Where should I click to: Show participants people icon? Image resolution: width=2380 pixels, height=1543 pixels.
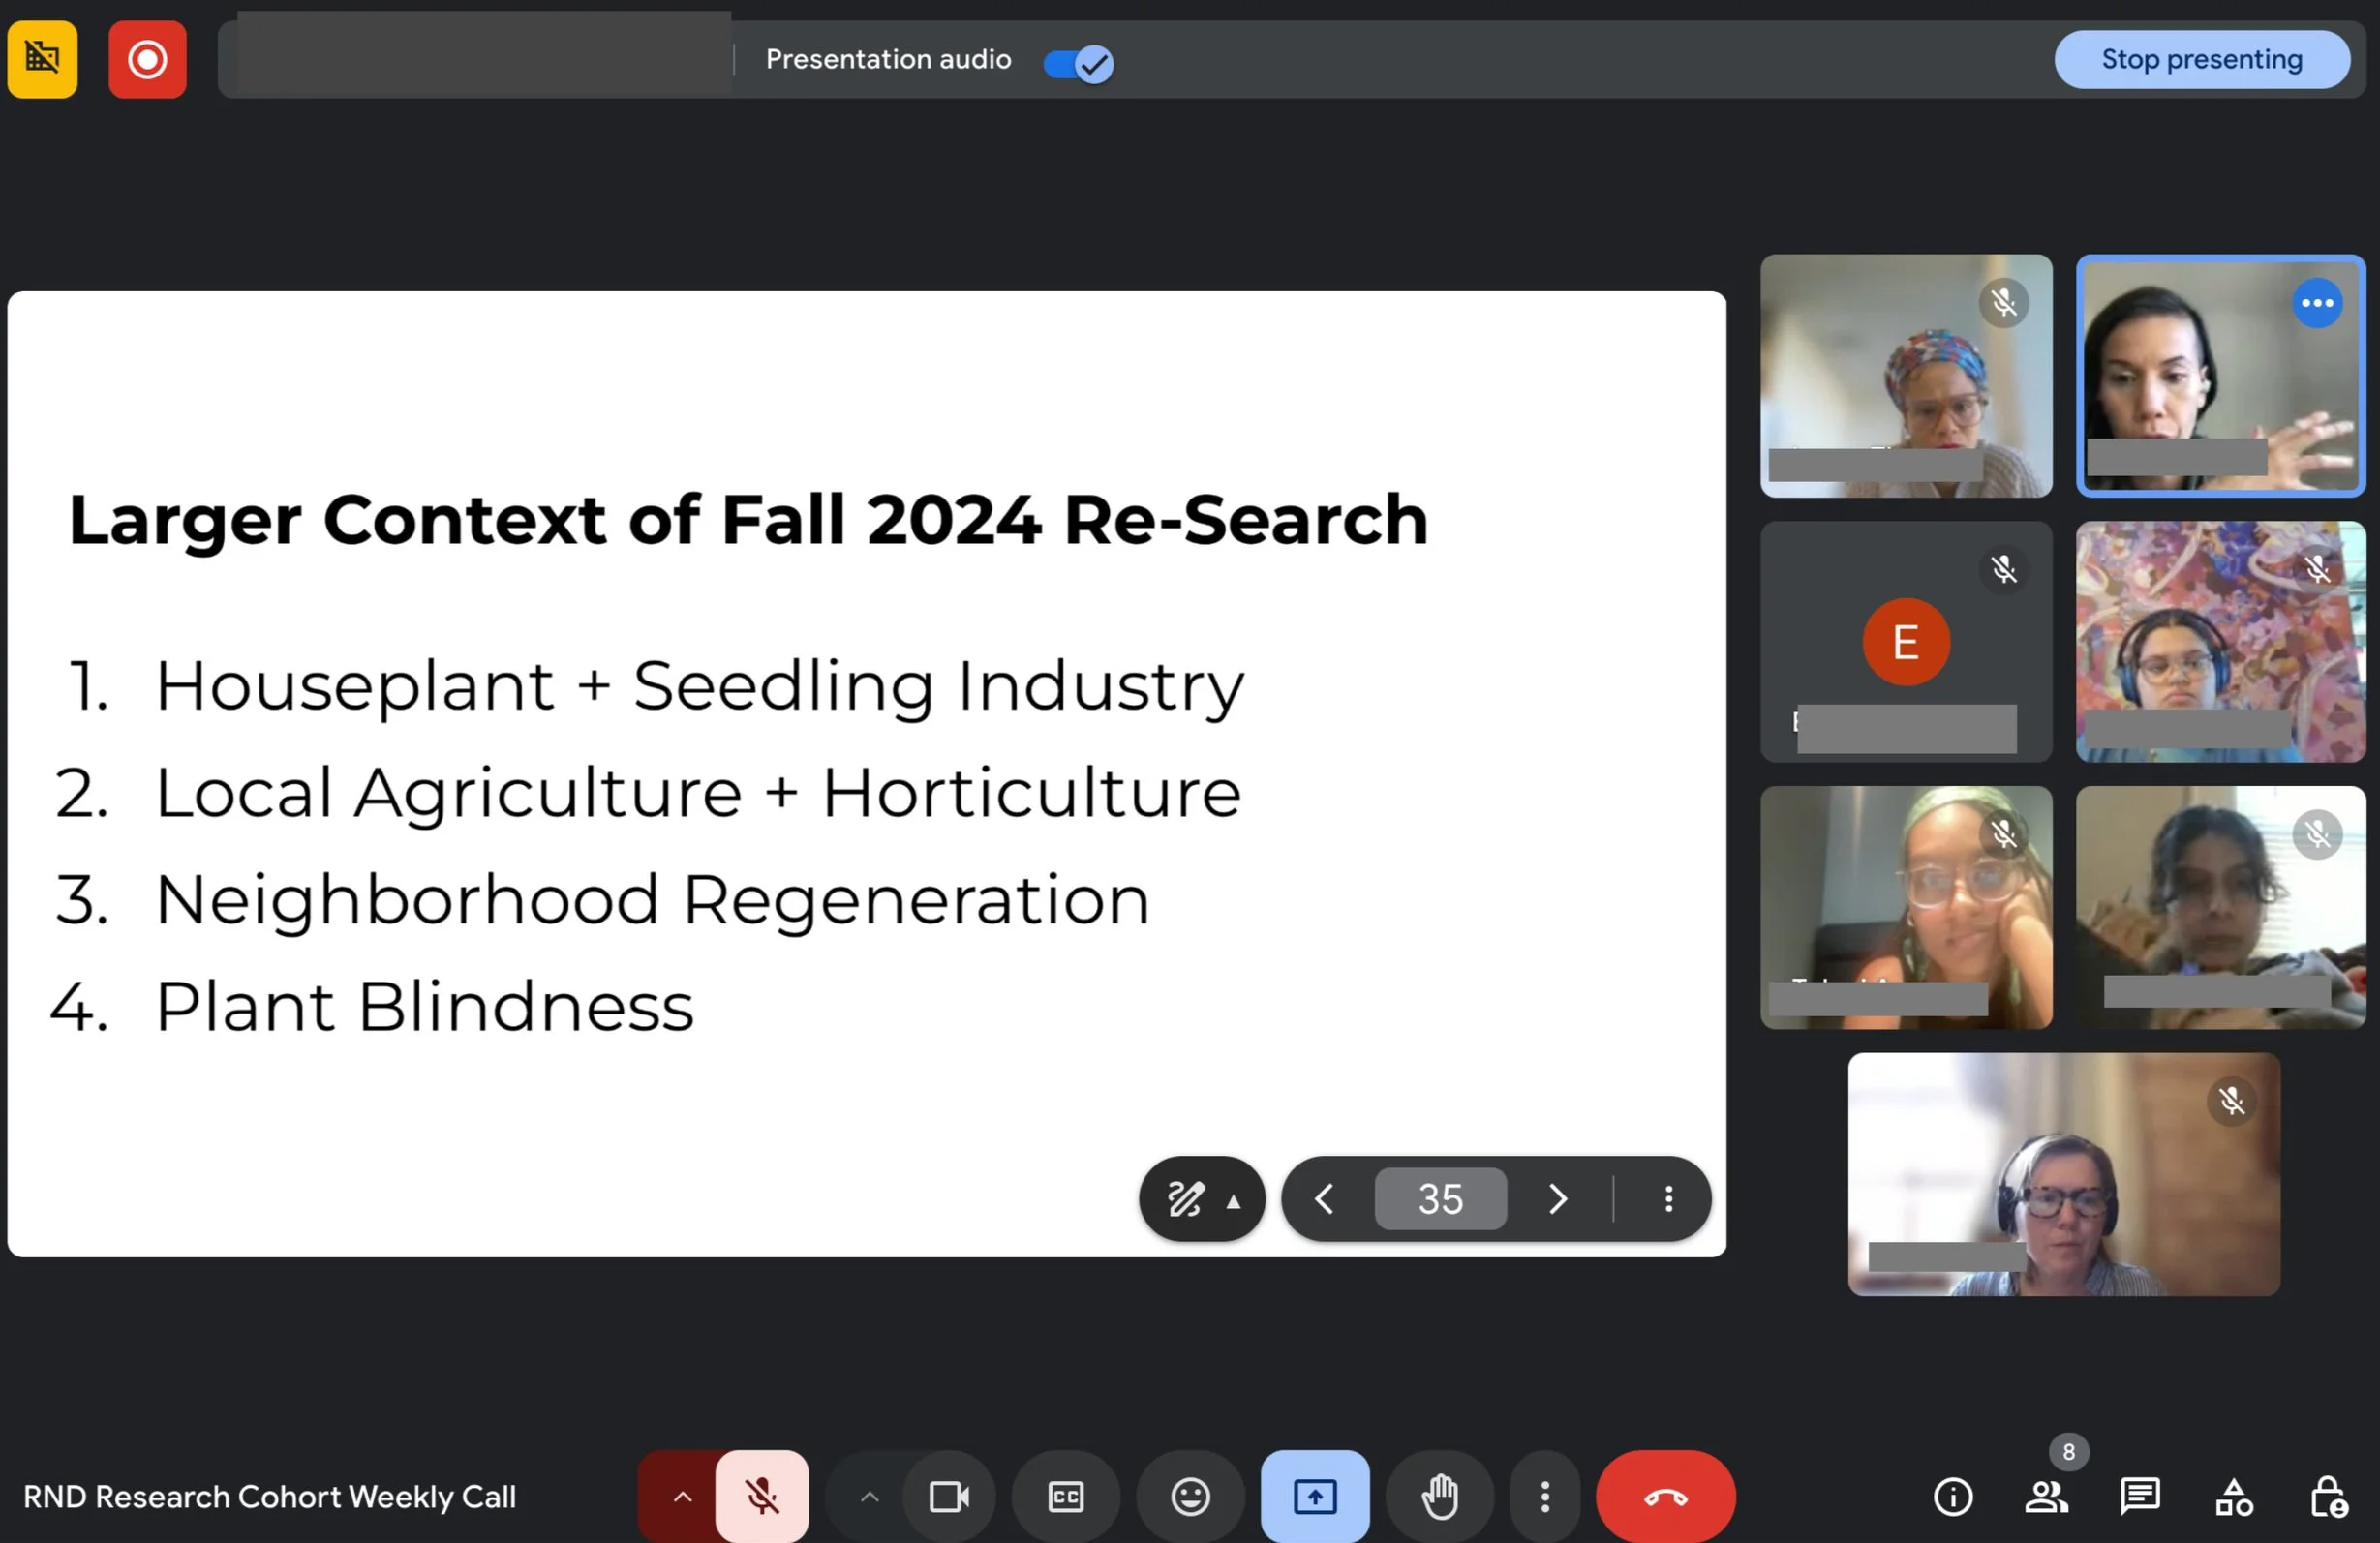tap(2046, 1496)
